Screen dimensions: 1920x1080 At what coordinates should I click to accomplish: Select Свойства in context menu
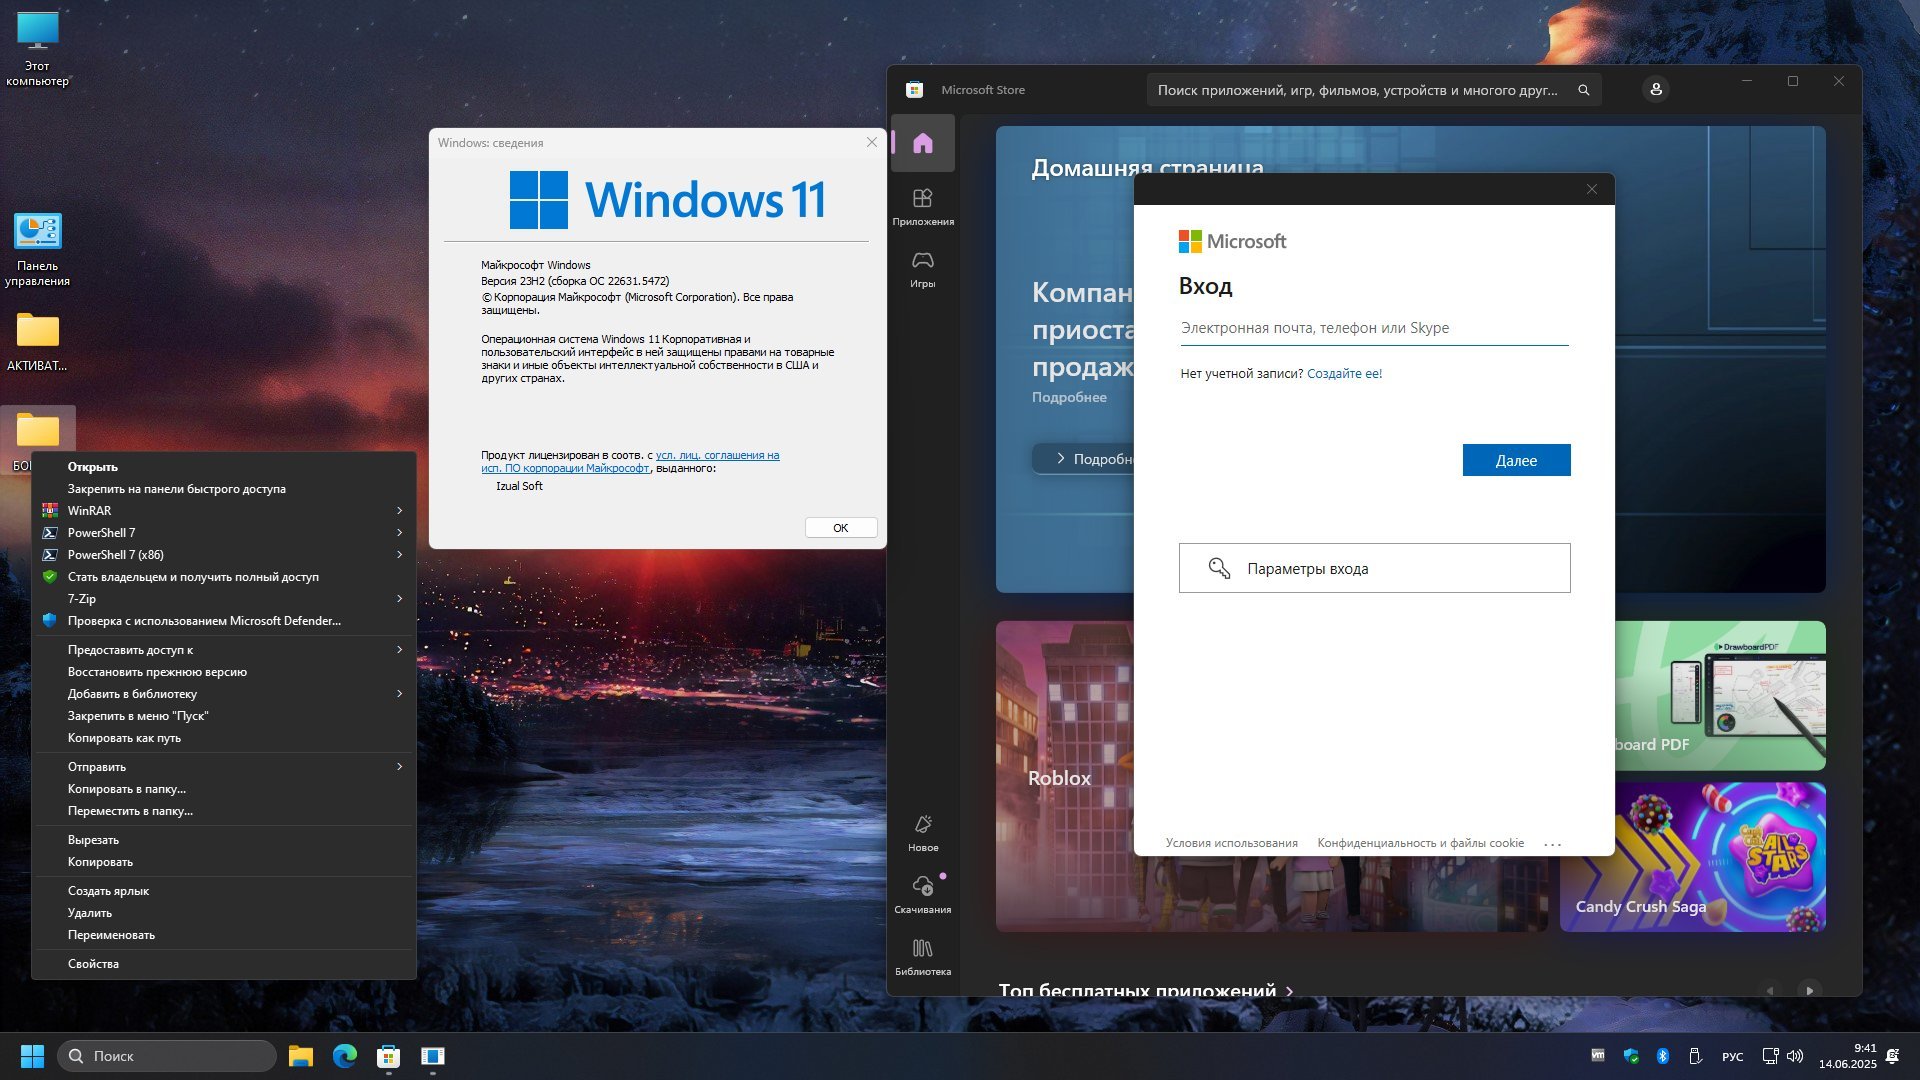pos(224,964)
